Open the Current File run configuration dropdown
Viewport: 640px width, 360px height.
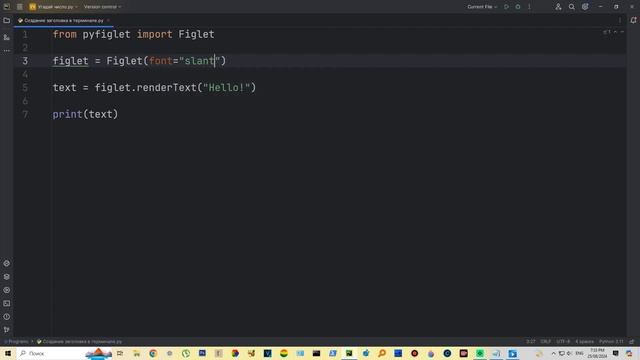tap(482, 7)
